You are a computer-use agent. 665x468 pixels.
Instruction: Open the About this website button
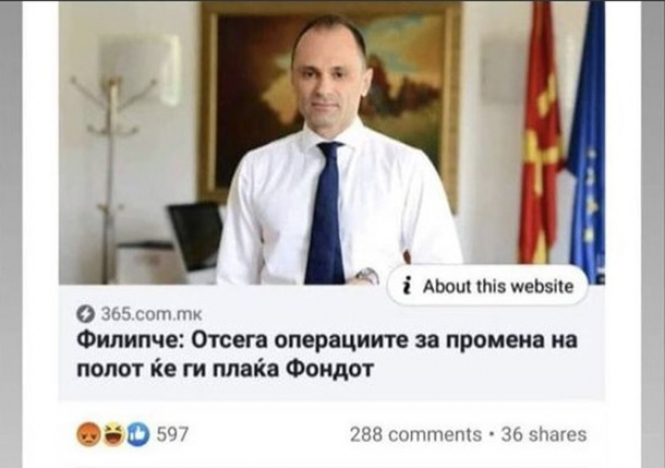[x=488, y=286]
